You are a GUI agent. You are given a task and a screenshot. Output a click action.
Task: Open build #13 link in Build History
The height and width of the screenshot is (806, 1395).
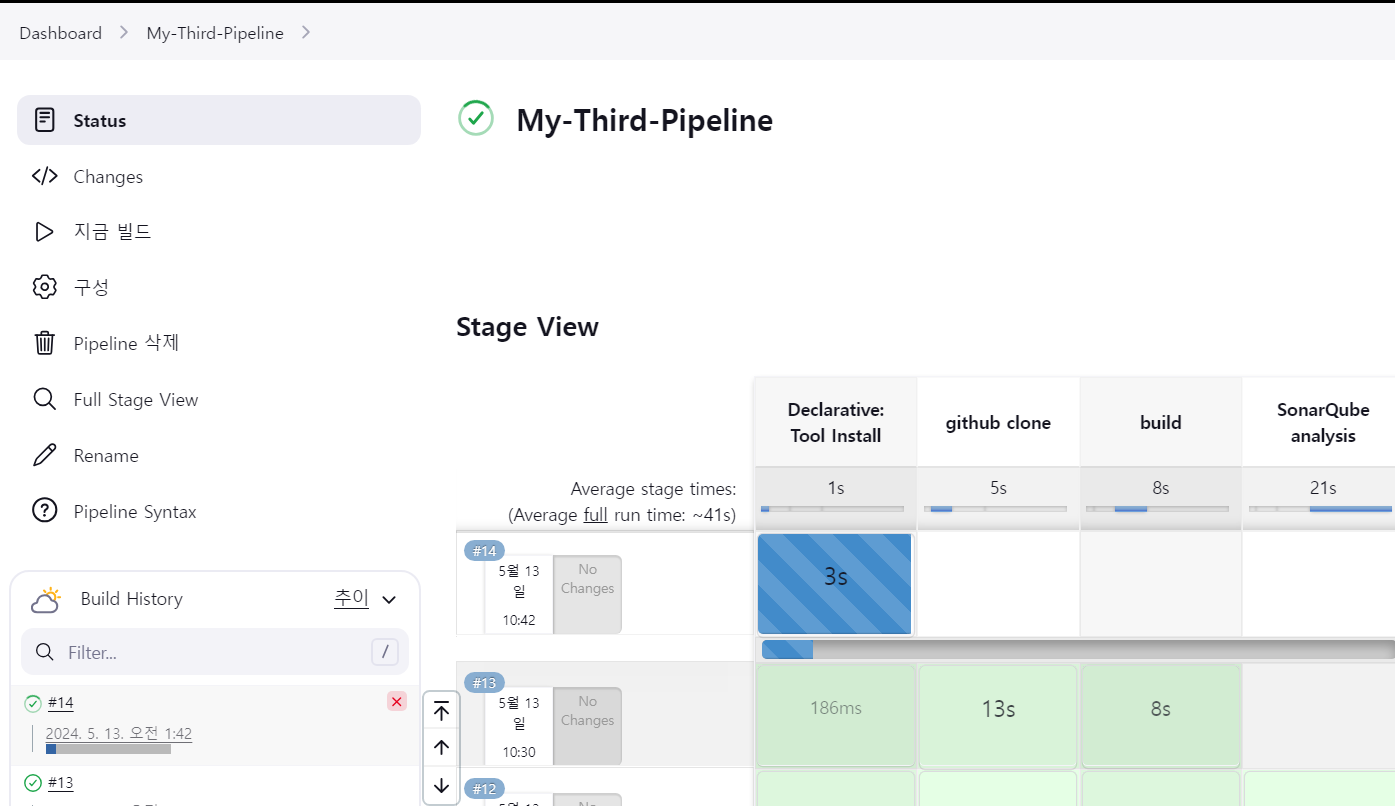(61, 783)
